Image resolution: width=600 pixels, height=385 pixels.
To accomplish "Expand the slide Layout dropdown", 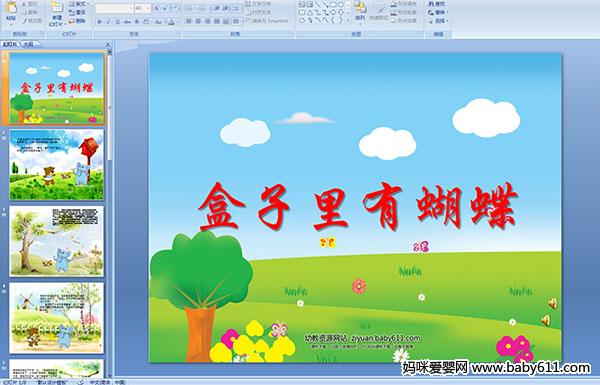I will tap(79, 4).
